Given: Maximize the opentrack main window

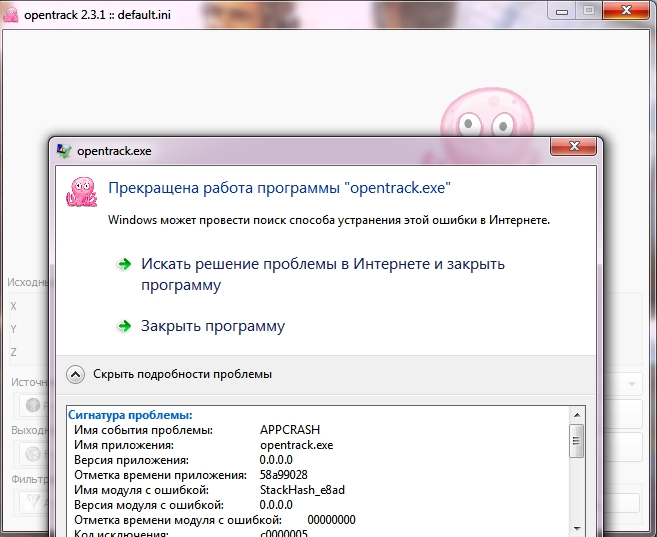Looking at the screenshot, I should click(589, 10).
